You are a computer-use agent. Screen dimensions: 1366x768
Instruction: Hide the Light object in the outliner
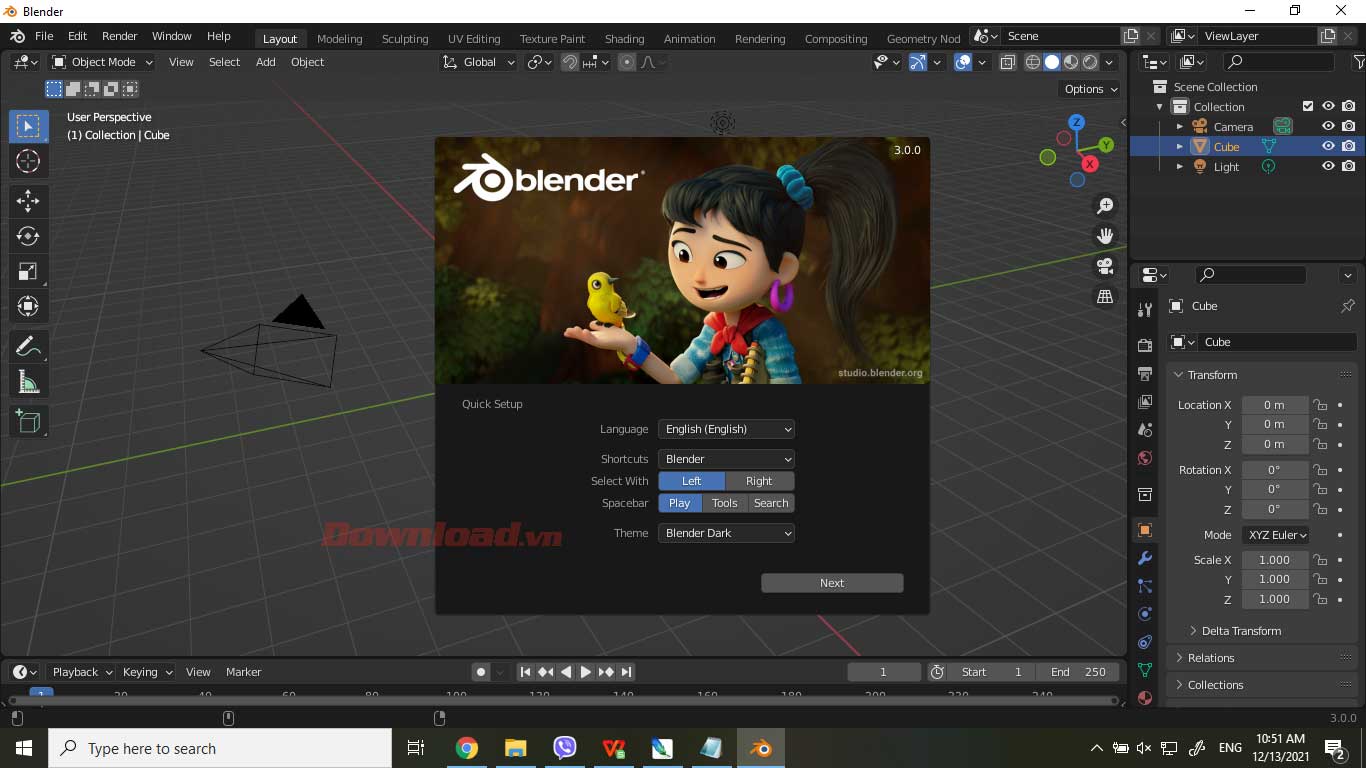pyautogui.click(x=1328, y=166)
